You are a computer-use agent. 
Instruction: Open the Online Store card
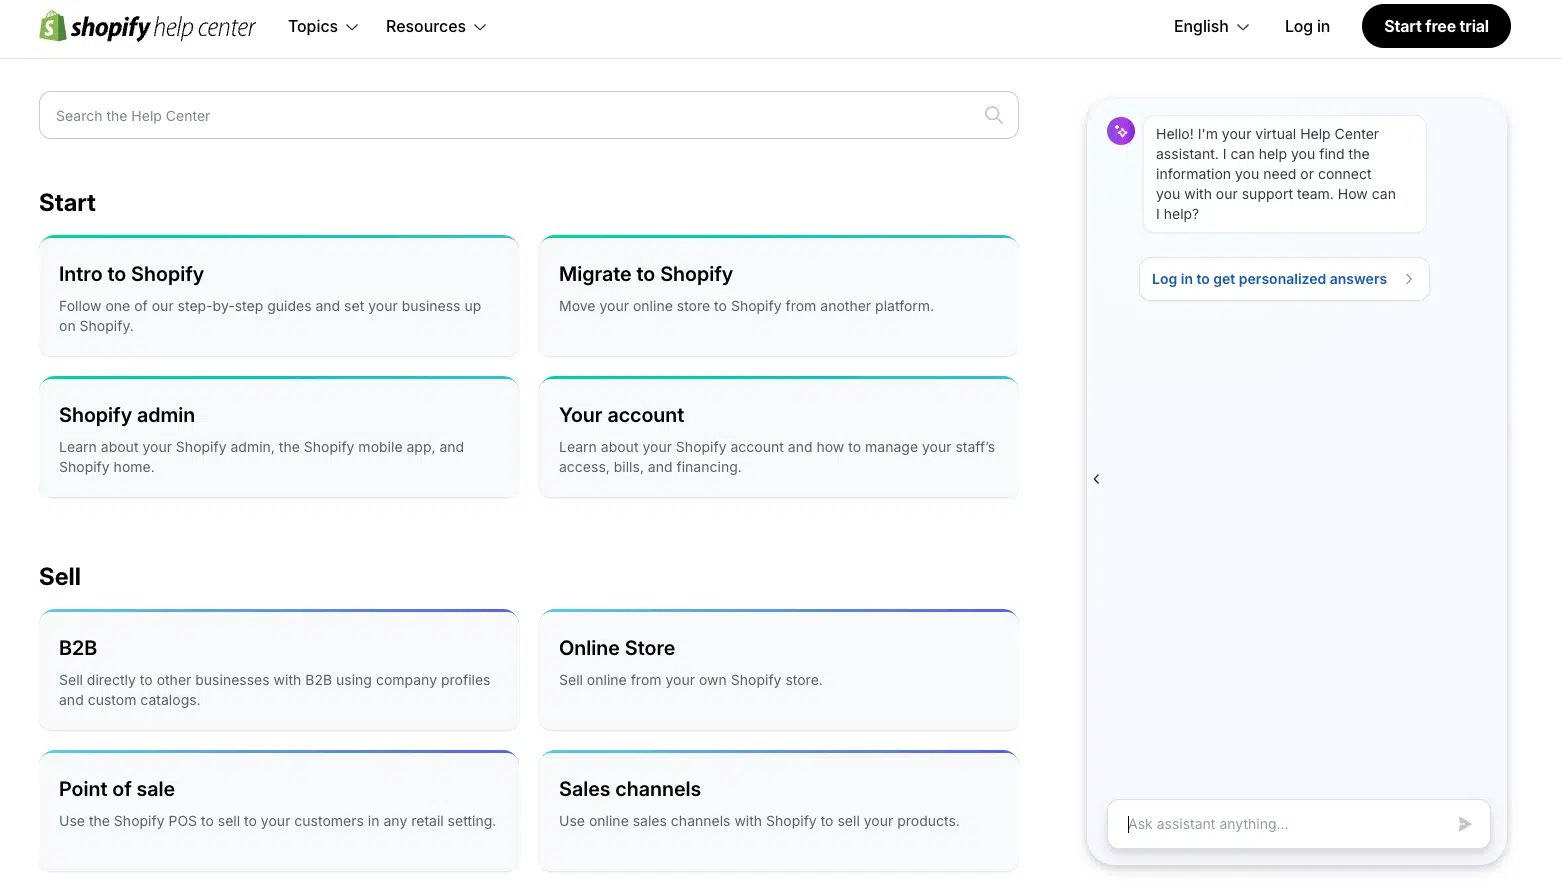[778, 670]
